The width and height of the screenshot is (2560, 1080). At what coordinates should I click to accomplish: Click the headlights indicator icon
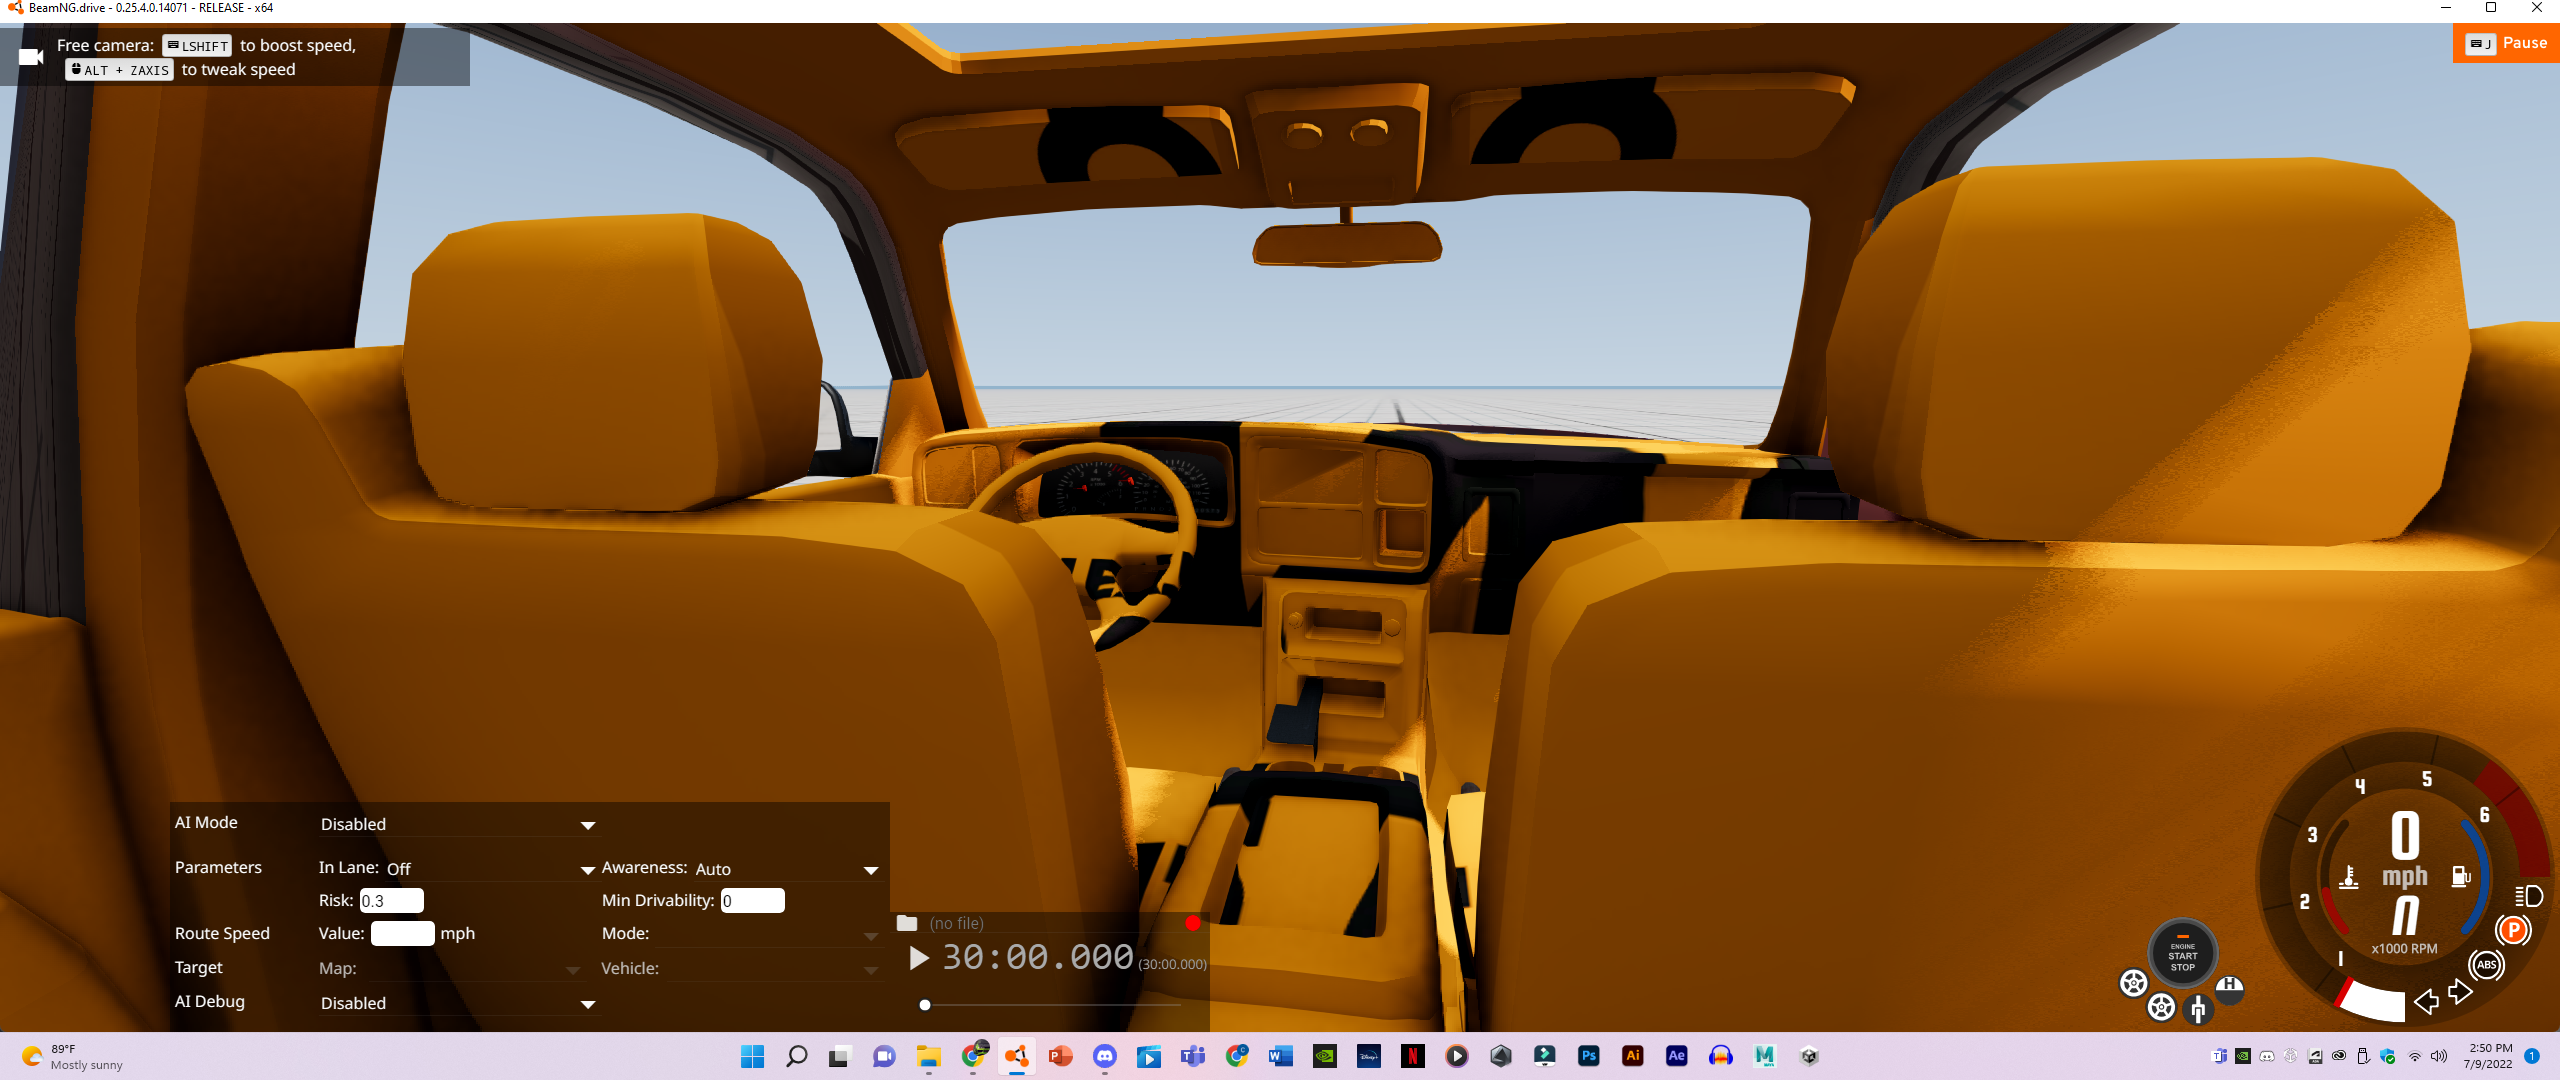pos(2528,896)
